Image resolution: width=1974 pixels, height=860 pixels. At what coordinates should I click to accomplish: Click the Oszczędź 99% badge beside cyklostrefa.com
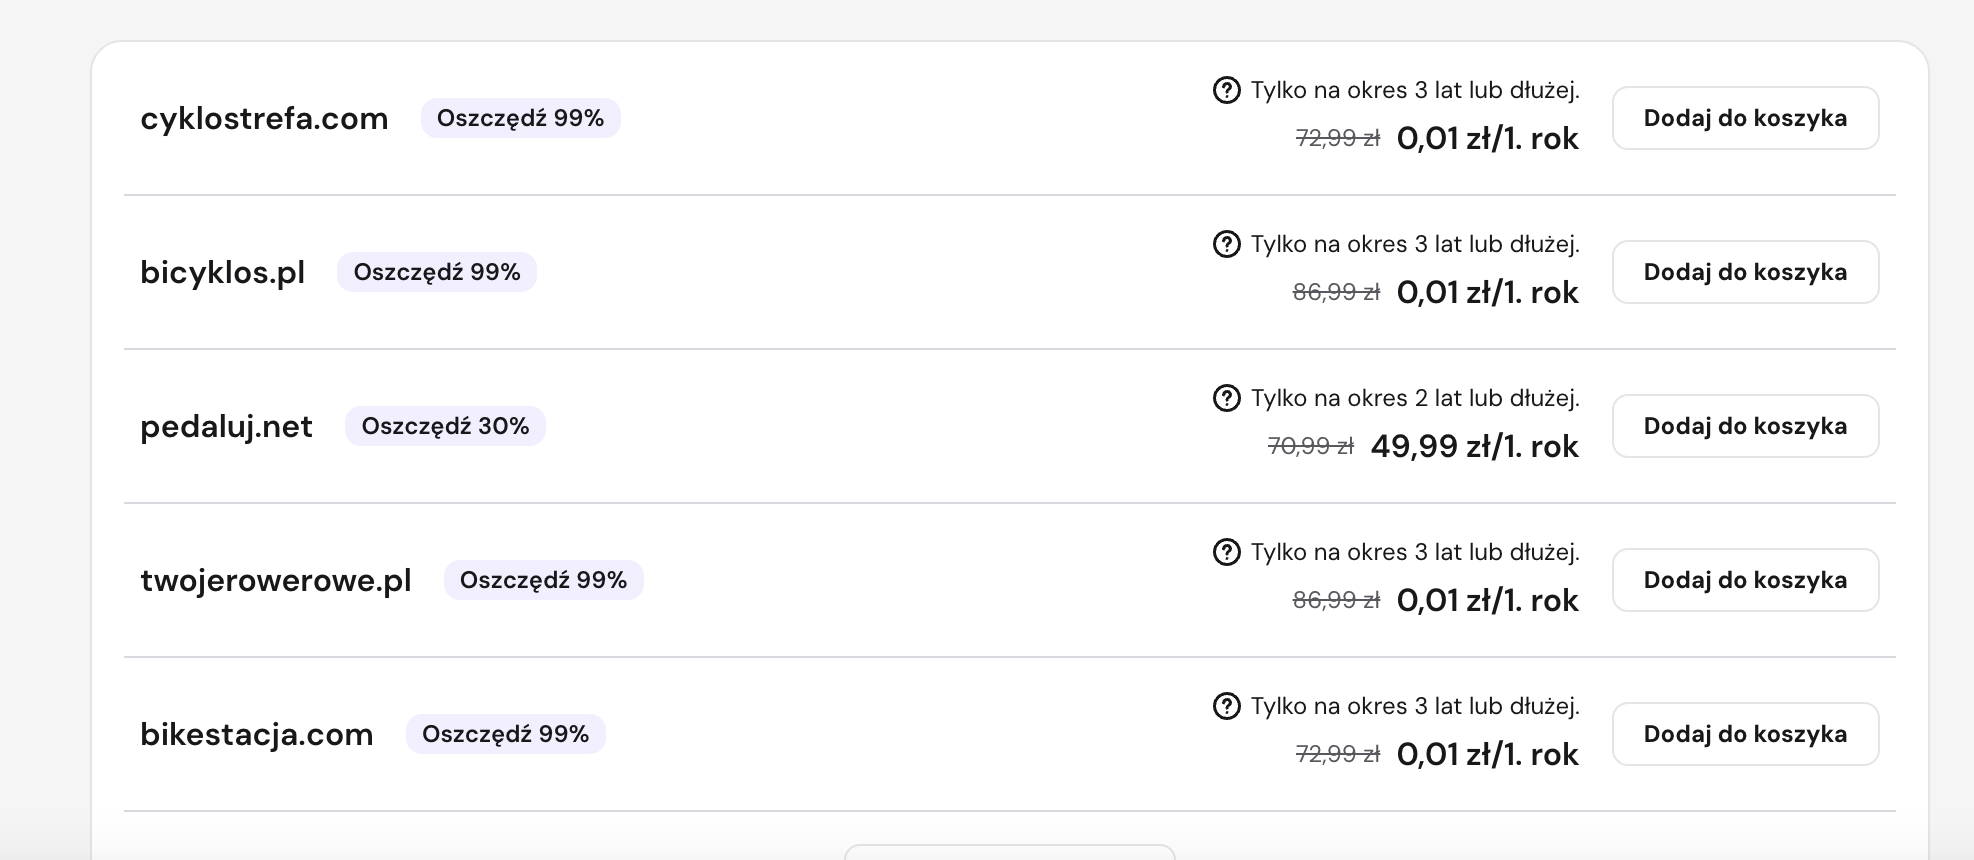520,118
